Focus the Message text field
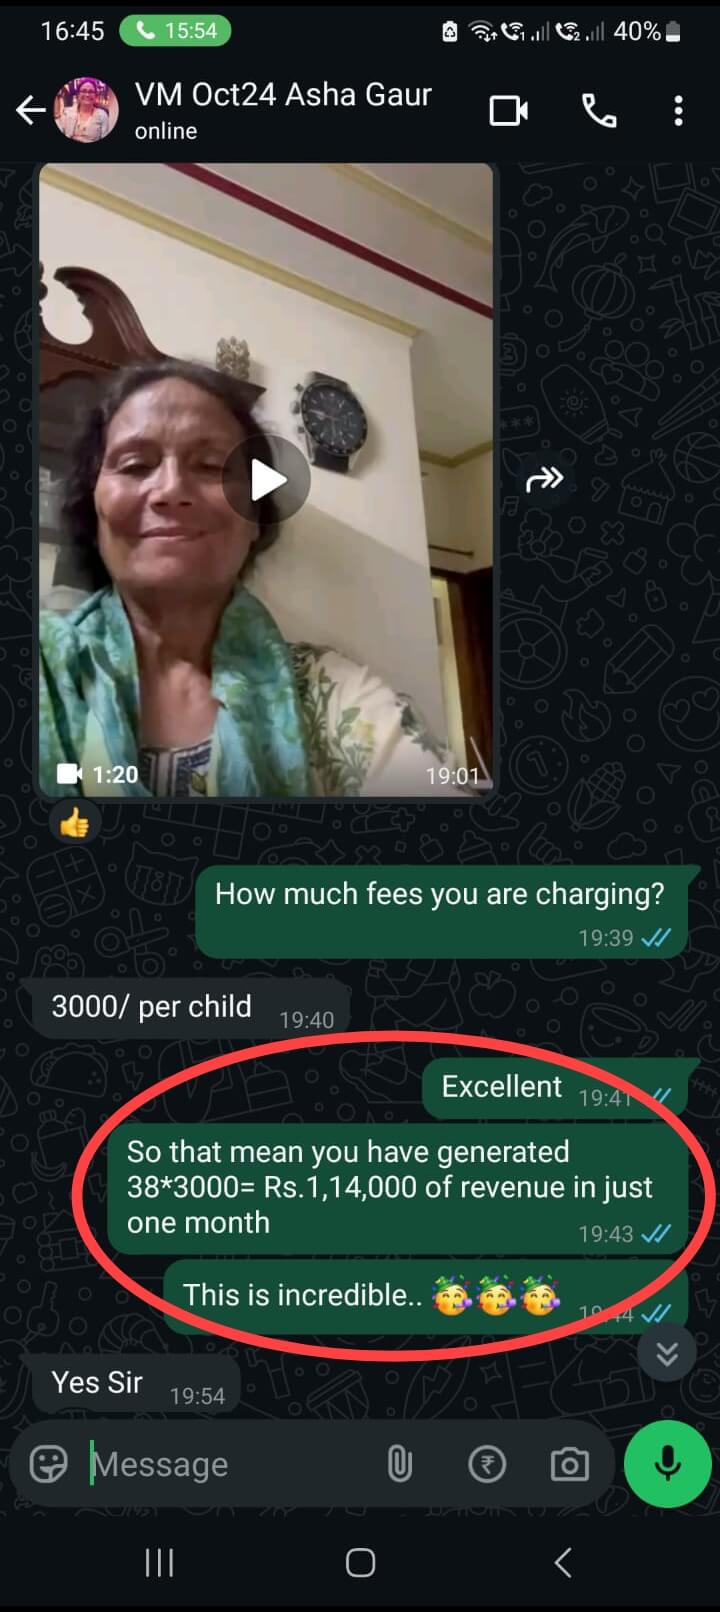The width and height of the screenshot is (720, 1612). pyautogui.click(x=230, y=1464)
